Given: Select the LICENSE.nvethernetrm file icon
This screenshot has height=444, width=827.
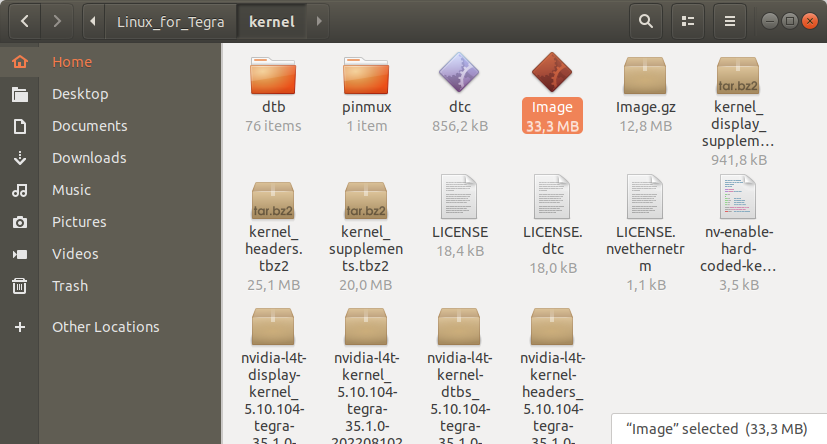Looking at the screenshot, I should click(645, 197).
